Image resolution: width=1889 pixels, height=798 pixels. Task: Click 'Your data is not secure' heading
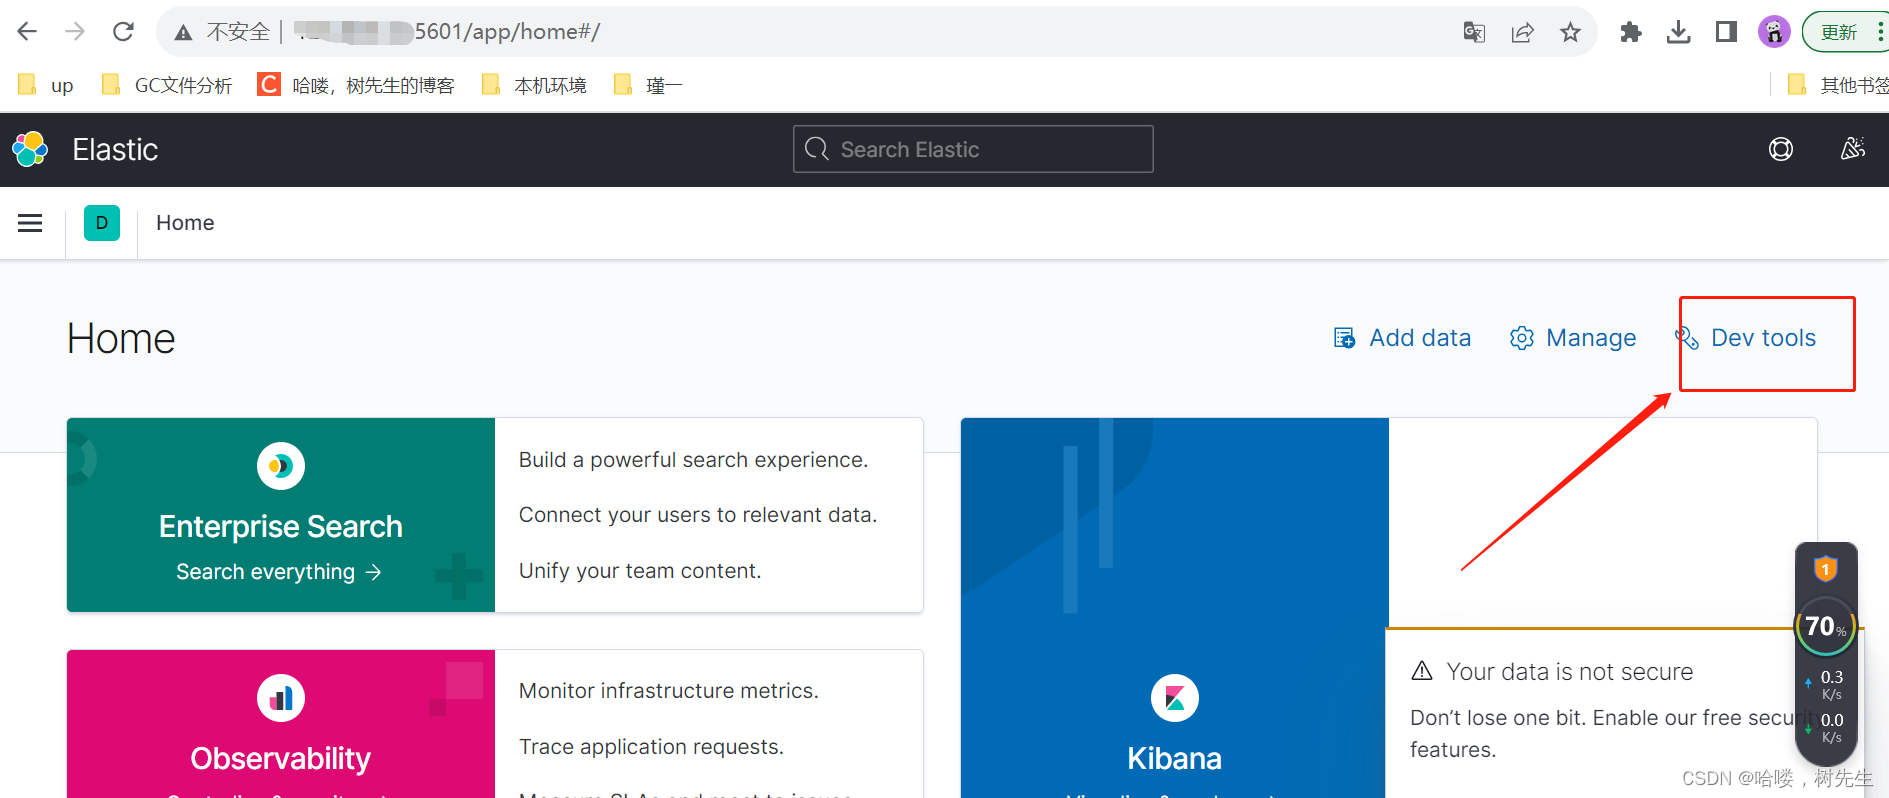tap(1570, 672)
